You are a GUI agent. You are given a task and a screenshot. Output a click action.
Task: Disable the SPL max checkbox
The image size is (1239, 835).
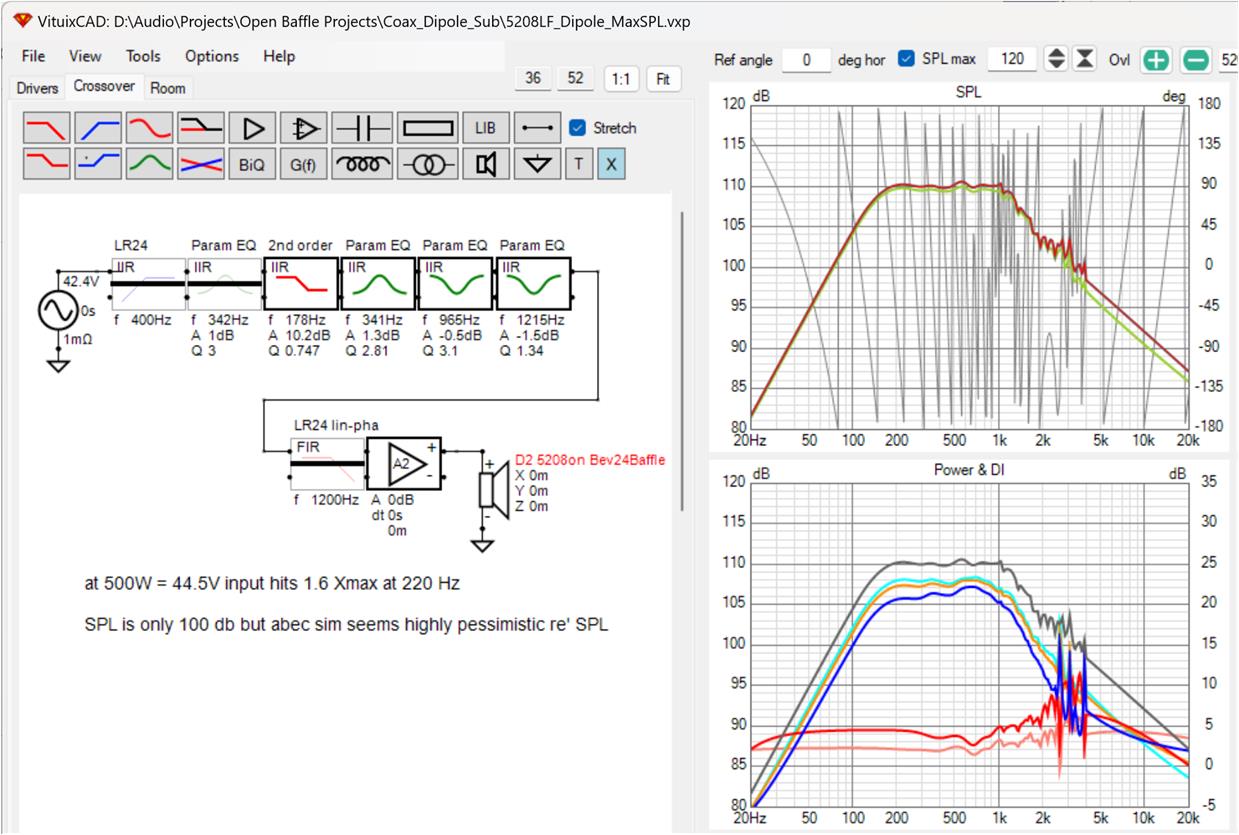(x=906, y=59)
